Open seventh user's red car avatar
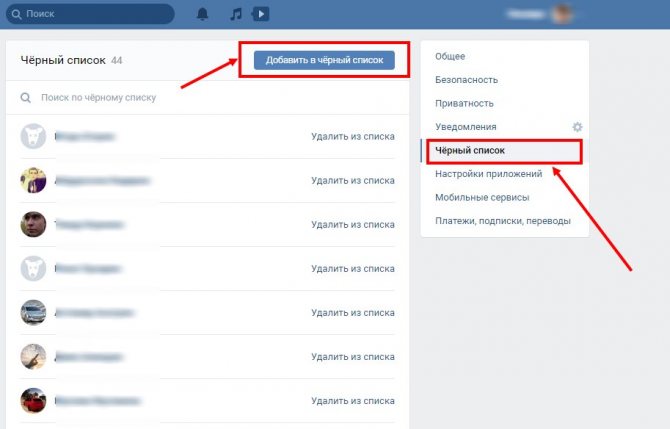This screenshot has height=429, width=670. [x=33, y=400]
